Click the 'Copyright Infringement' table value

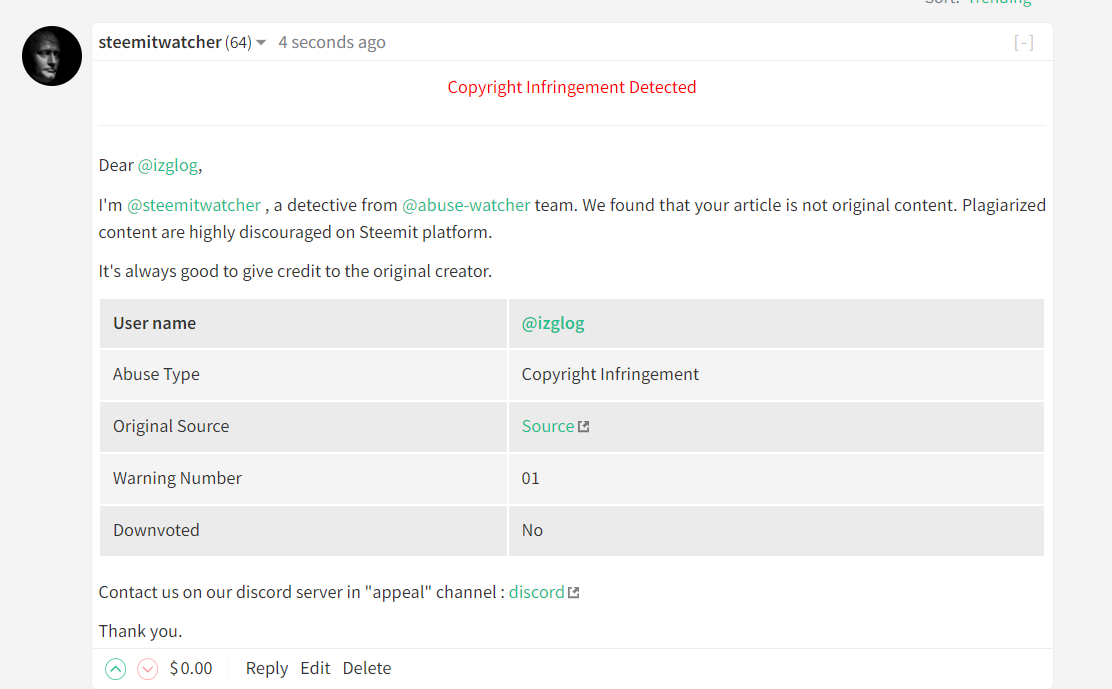(x=610, y=374)
